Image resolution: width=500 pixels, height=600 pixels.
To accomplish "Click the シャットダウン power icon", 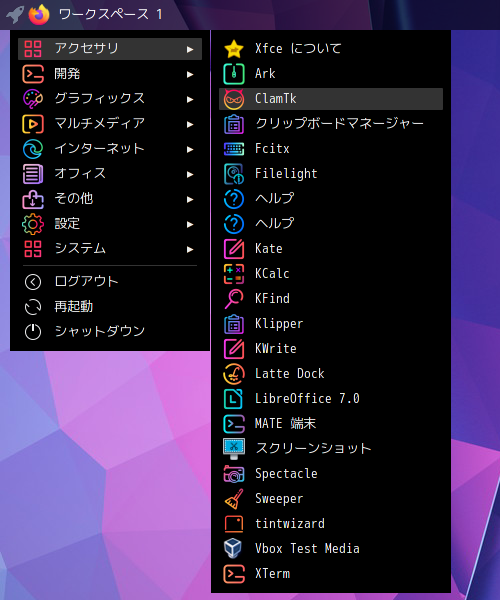I will coord(33,332).
